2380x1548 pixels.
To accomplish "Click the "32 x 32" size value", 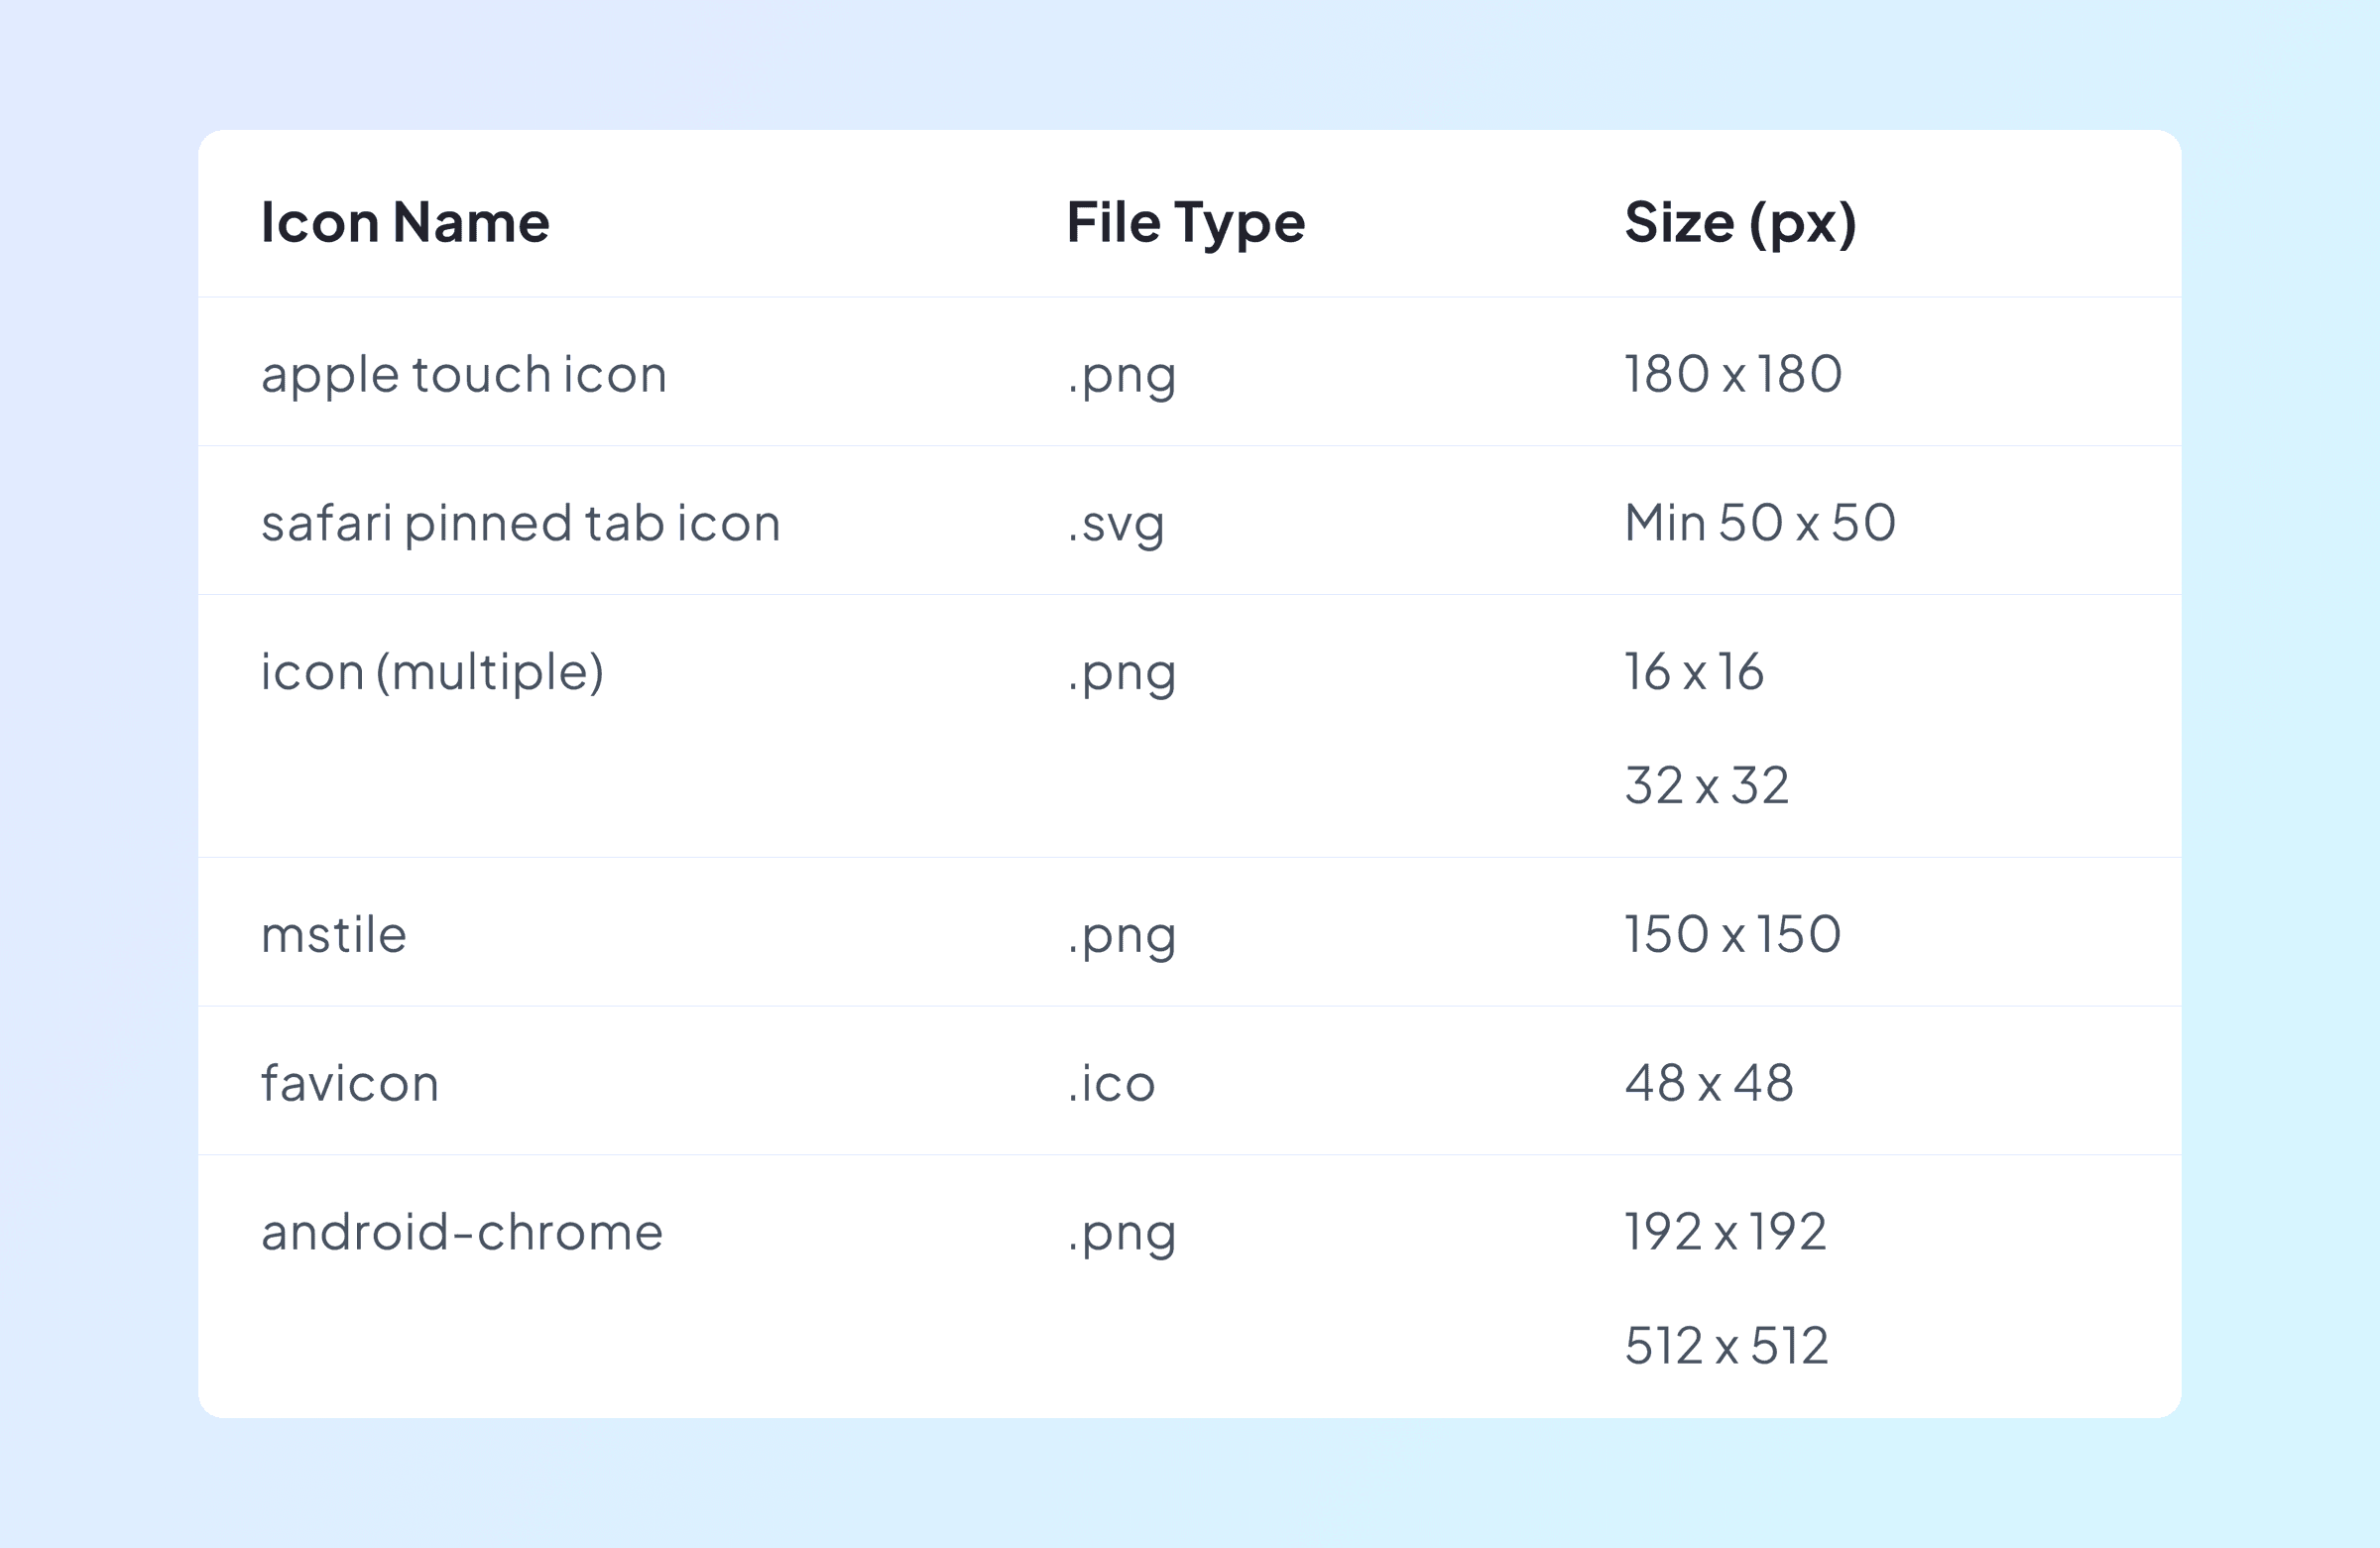I will pyautogui.click(x=1706, y=786).
